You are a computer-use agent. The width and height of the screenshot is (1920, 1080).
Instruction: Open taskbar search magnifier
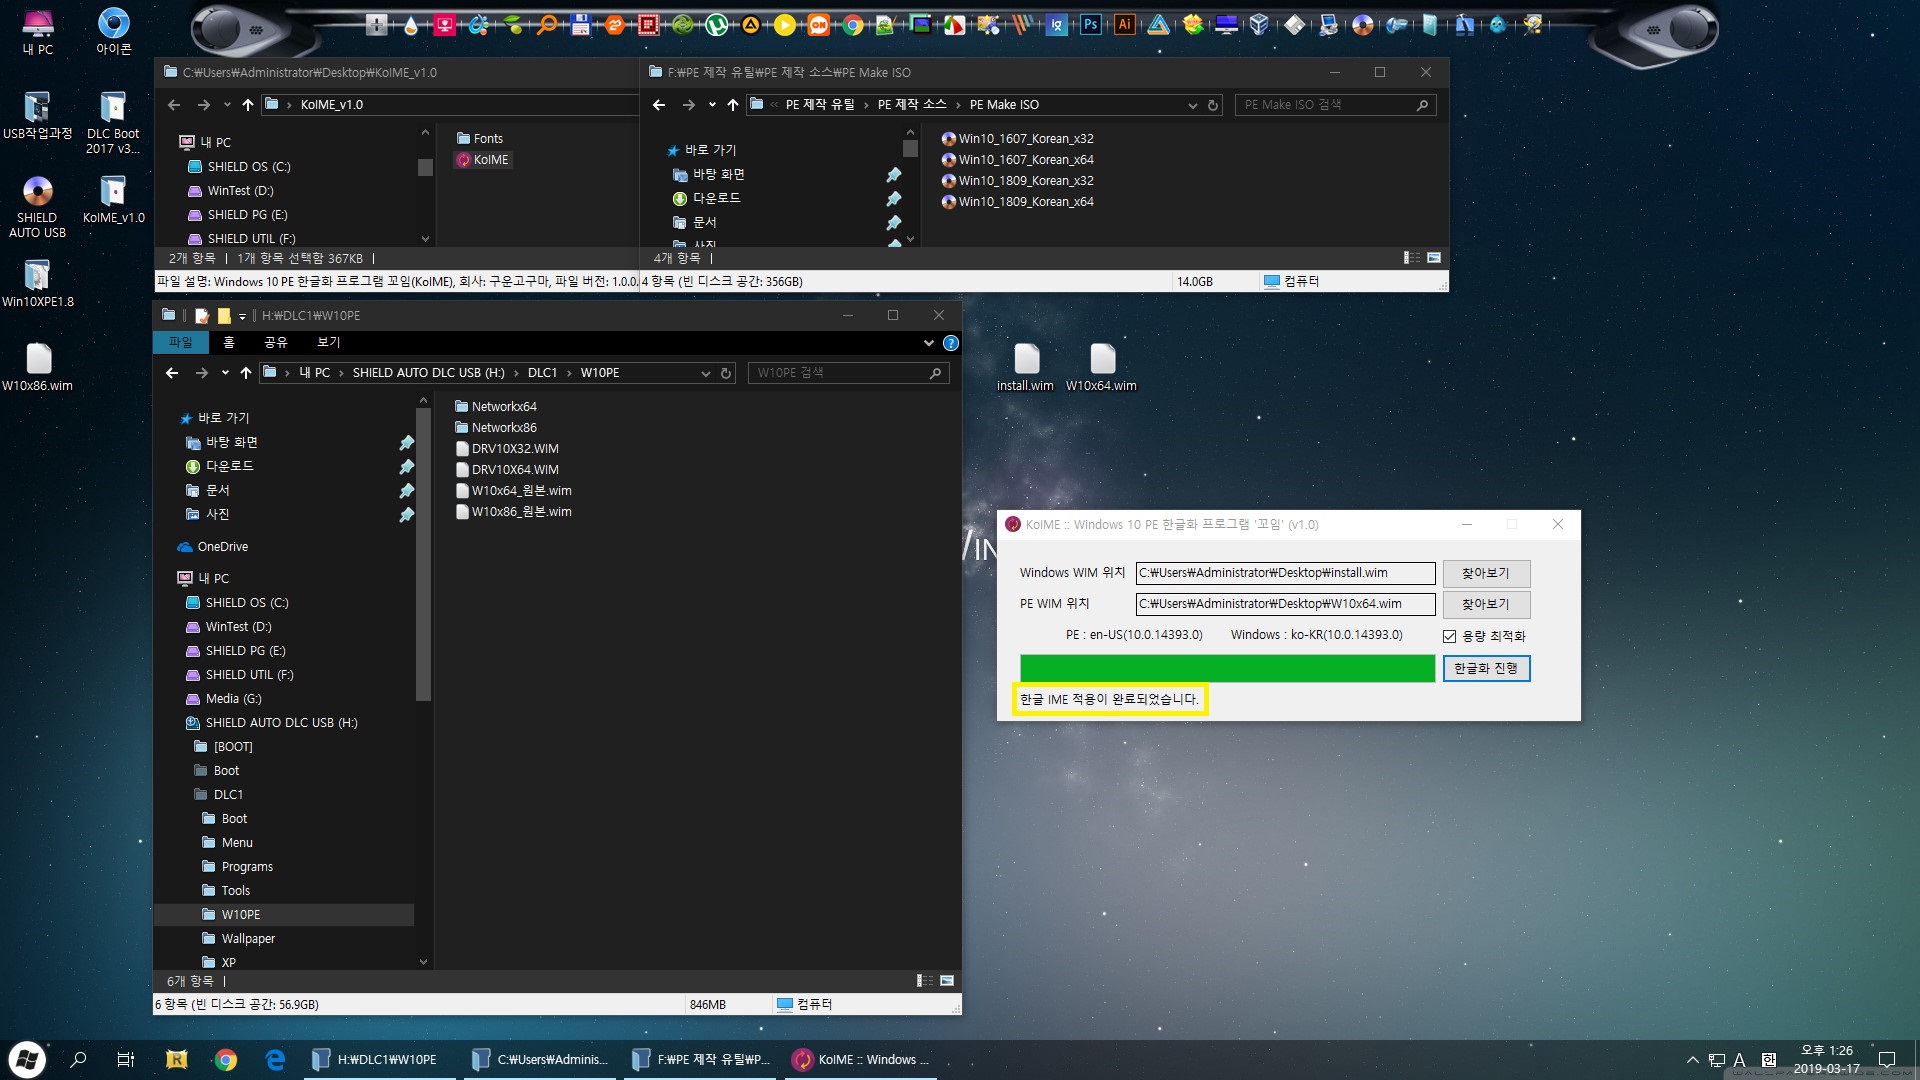[x=78, y=1059]
